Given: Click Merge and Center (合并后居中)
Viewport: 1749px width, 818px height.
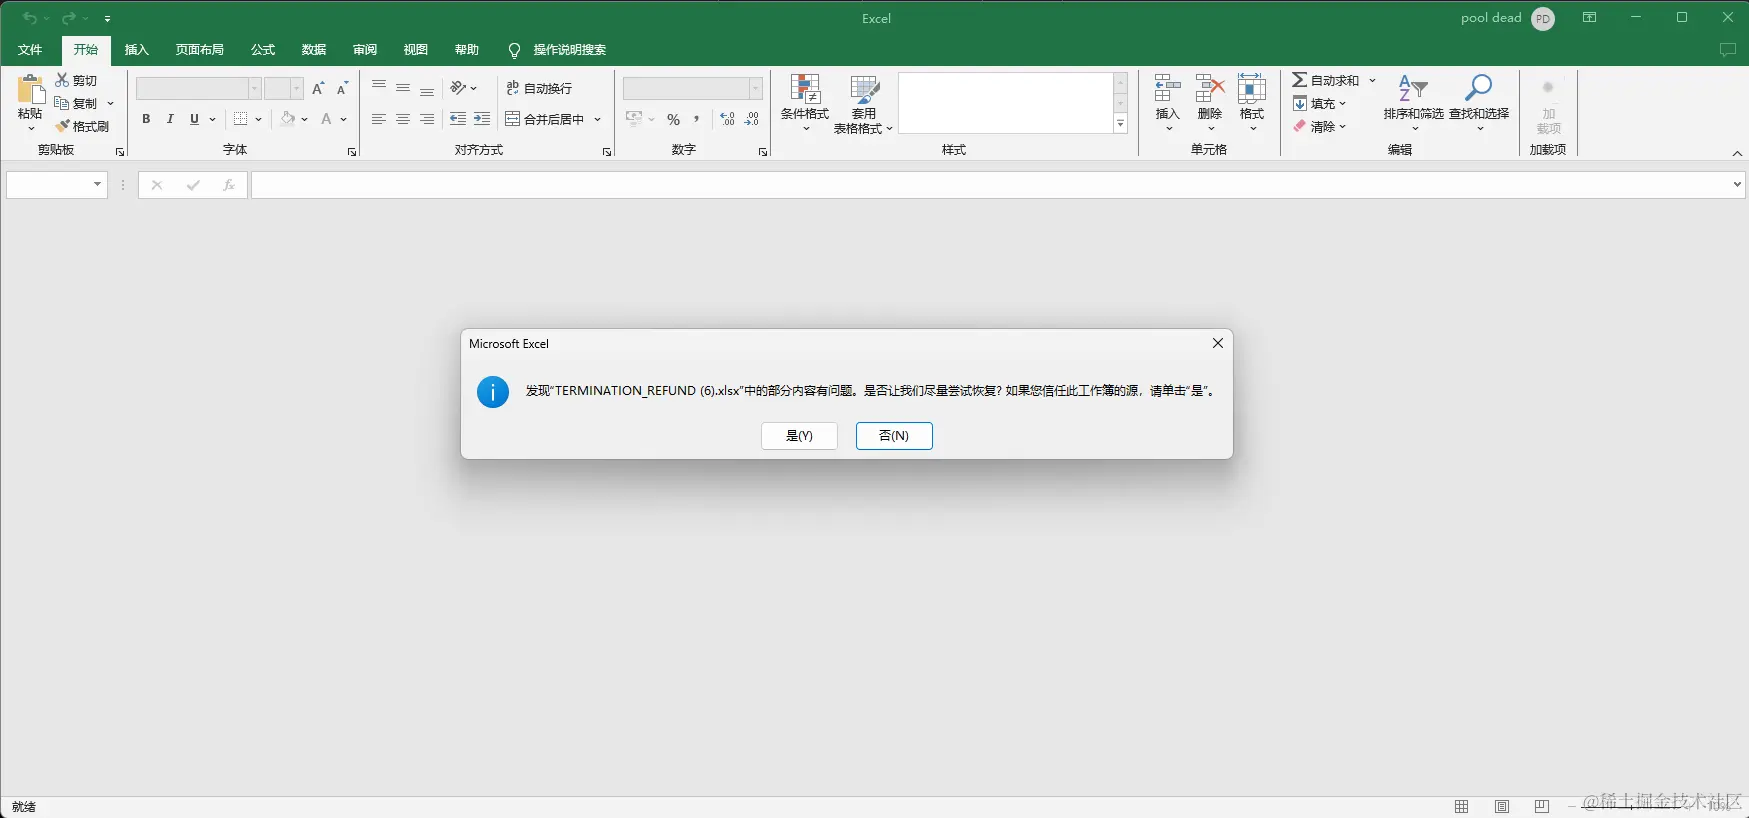Looking at the screenshot, I should point(545,119).
